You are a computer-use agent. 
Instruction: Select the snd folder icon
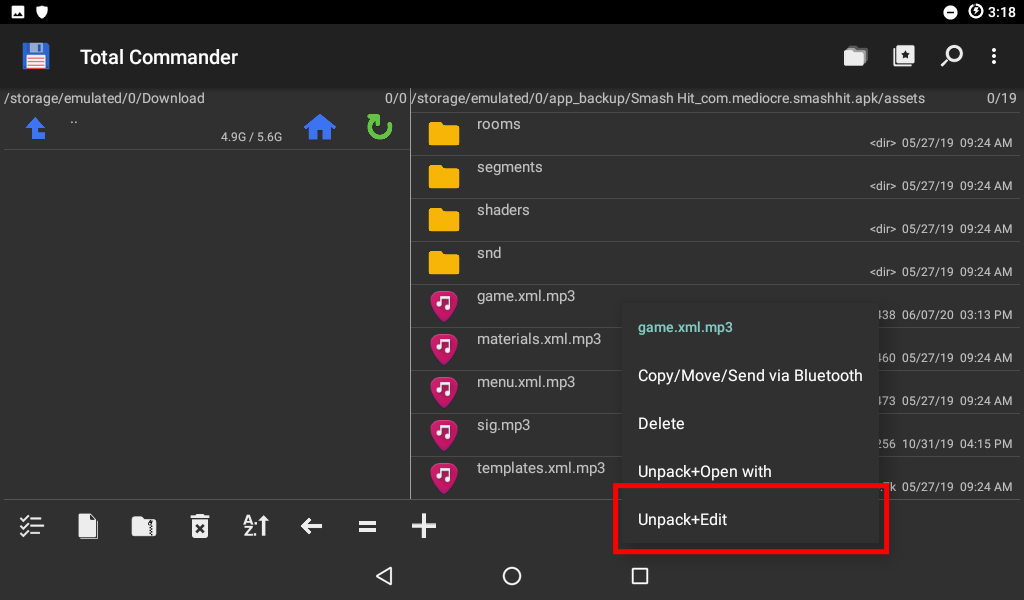pos(444,263)
